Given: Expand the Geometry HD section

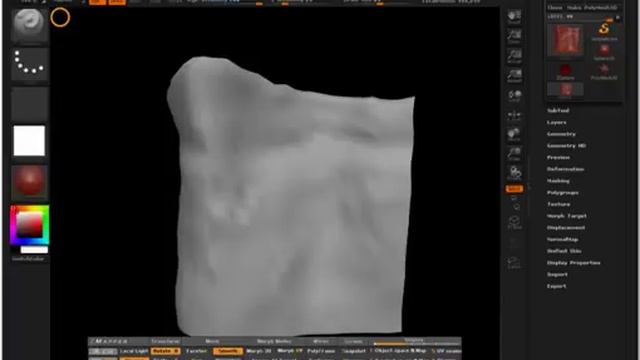Looking at the screenshot, I should 566,146.
